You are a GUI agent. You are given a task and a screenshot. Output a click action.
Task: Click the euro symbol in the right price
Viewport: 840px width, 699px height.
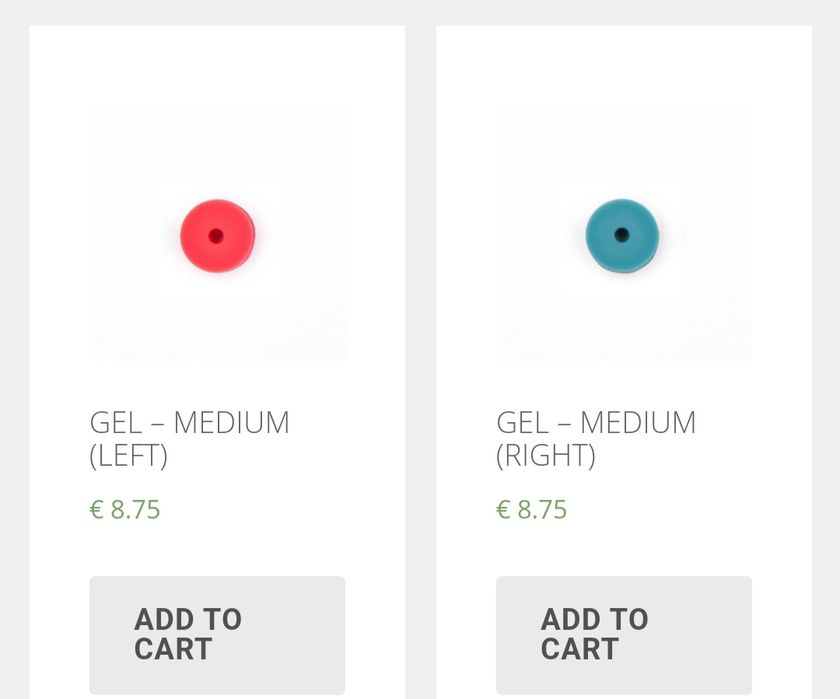tap(503, 510)
